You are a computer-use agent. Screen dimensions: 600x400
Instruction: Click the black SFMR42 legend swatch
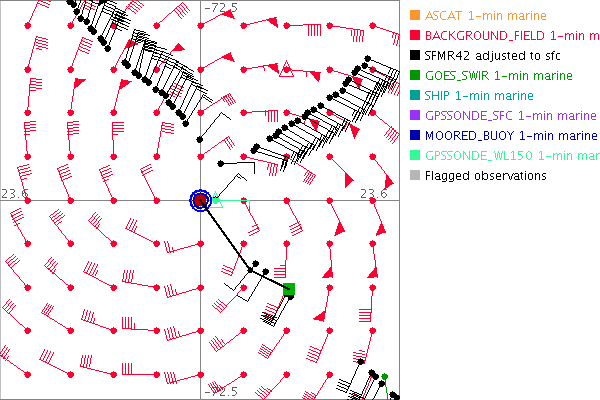point(413,56)
